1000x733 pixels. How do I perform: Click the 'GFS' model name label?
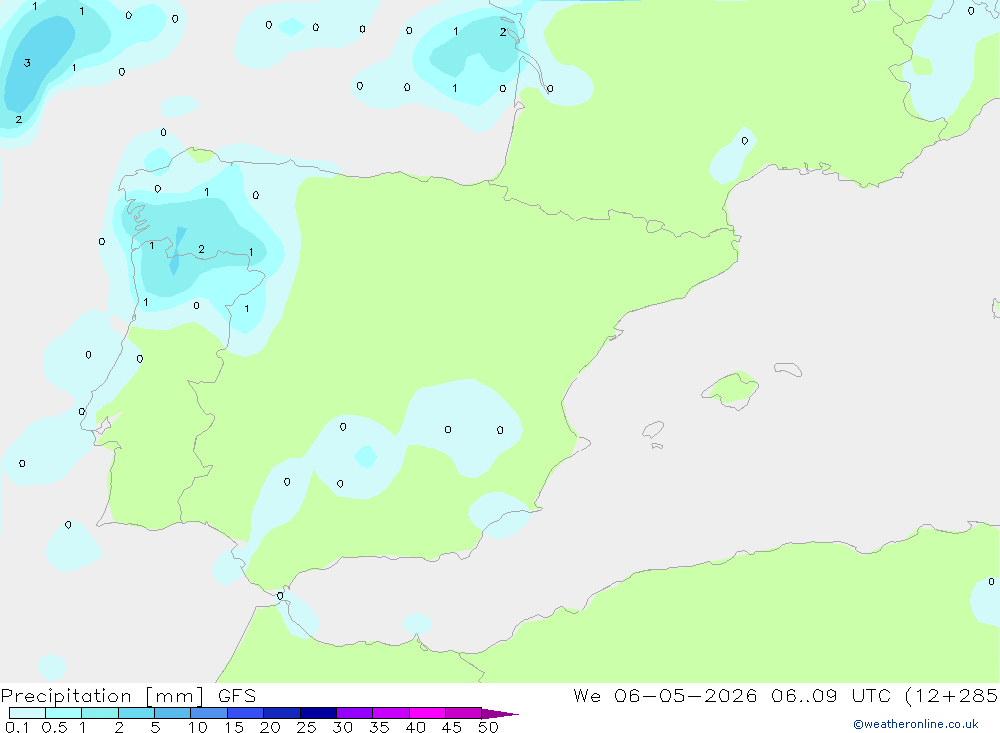(237, 695)
